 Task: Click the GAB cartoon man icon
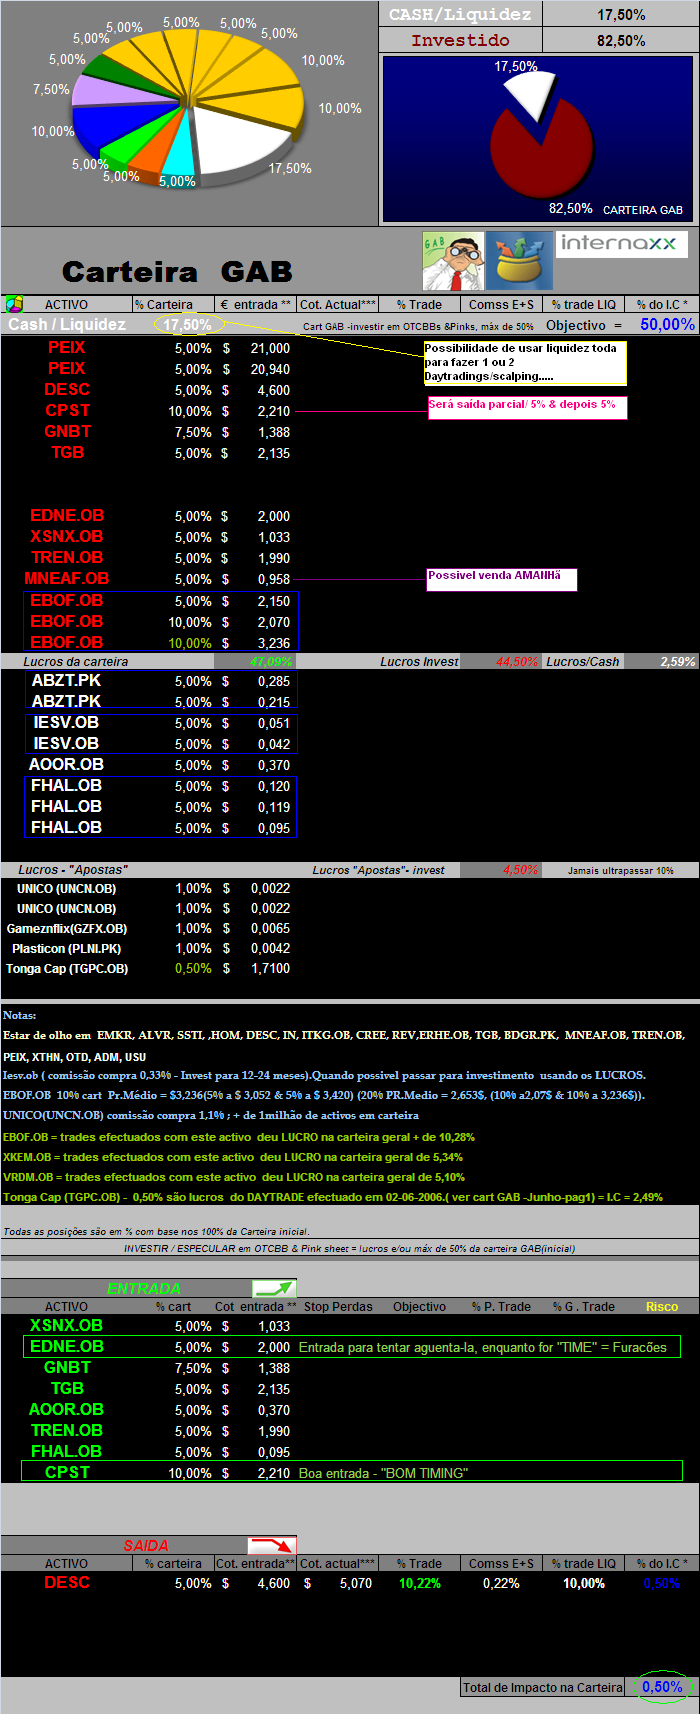pyautogui.click(x=453, y=261)
